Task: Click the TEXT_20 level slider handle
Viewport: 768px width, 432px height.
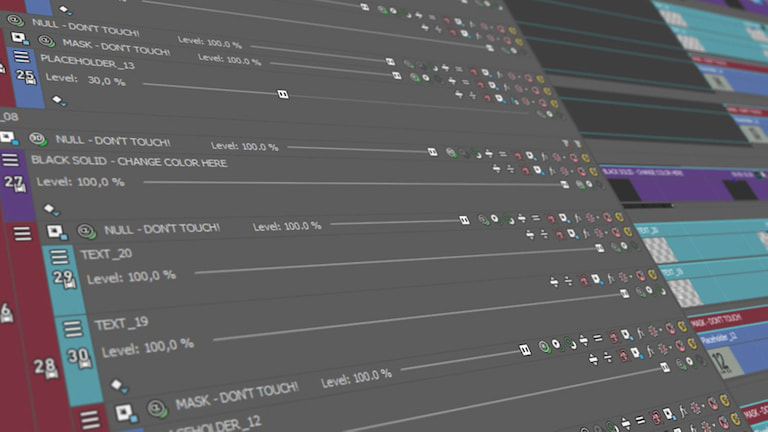Action: pos(599,248)
